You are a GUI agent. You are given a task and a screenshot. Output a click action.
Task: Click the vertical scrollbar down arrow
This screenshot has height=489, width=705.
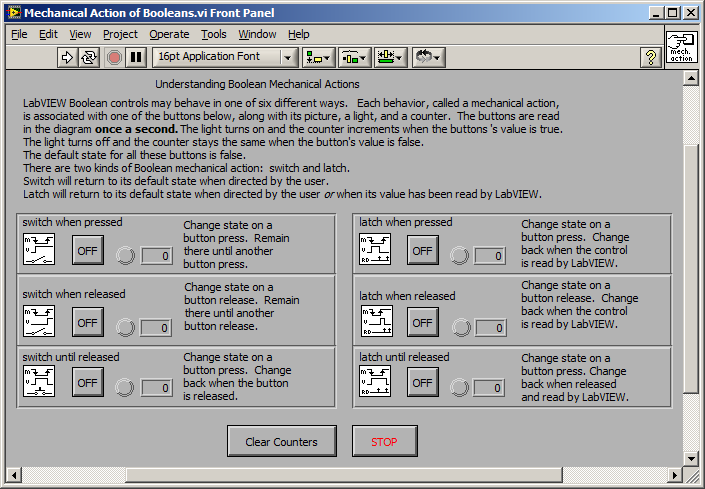[690, 458]
